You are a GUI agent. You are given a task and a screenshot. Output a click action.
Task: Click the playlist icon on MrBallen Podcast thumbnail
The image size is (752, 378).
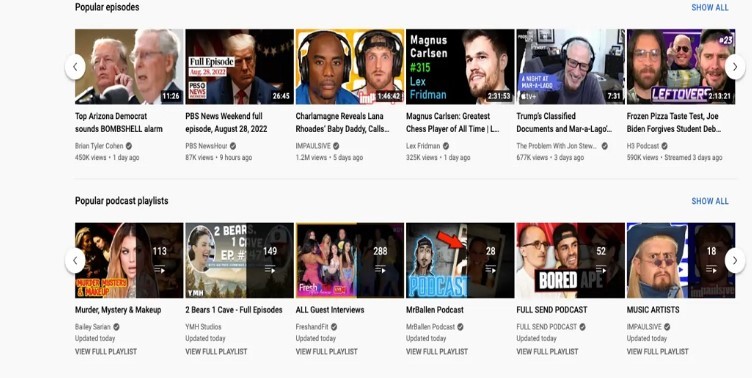[490, 270]
